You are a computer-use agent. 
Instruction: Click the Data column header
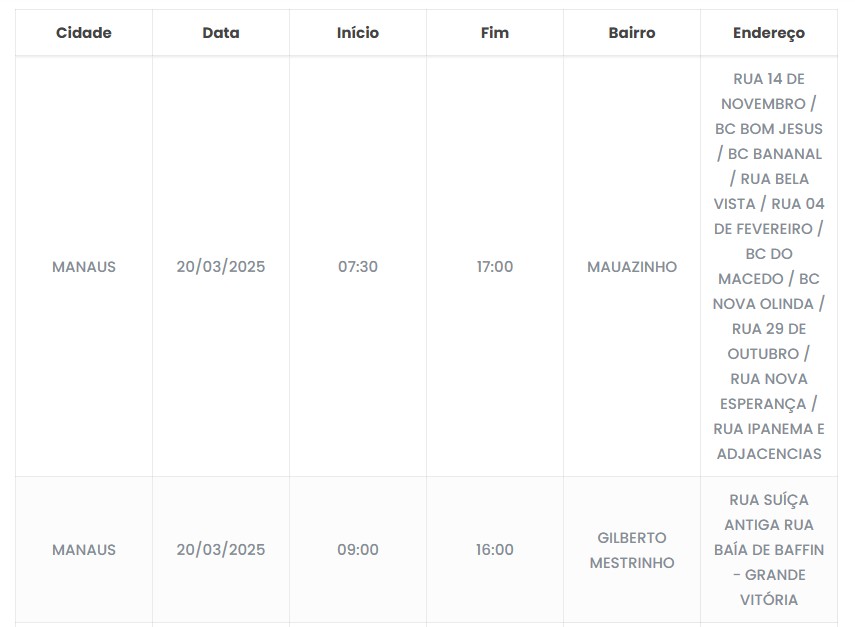[221, 33]
